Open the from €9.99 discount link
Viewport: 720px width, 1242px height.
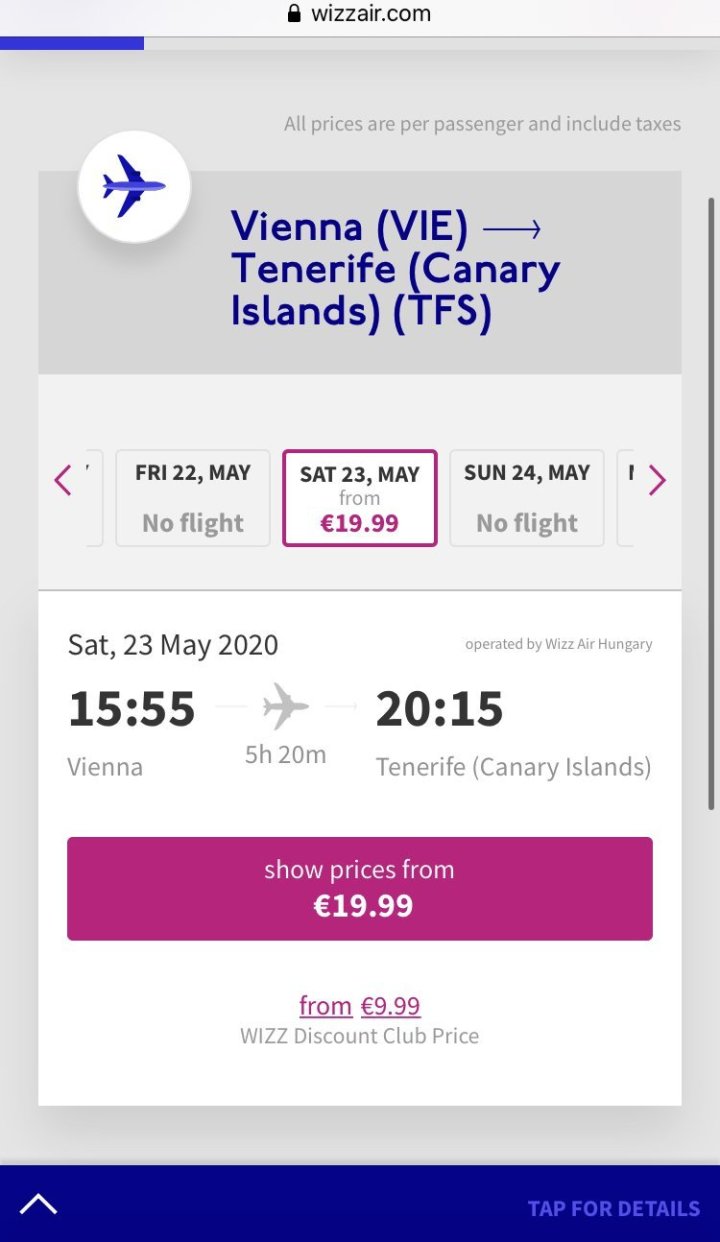coord(360,1005)
